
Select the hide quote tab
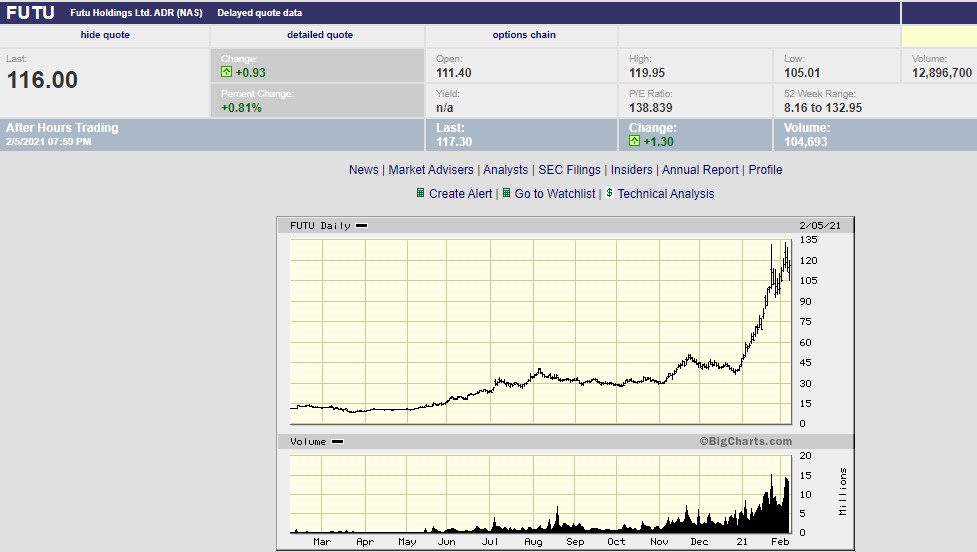105,35
